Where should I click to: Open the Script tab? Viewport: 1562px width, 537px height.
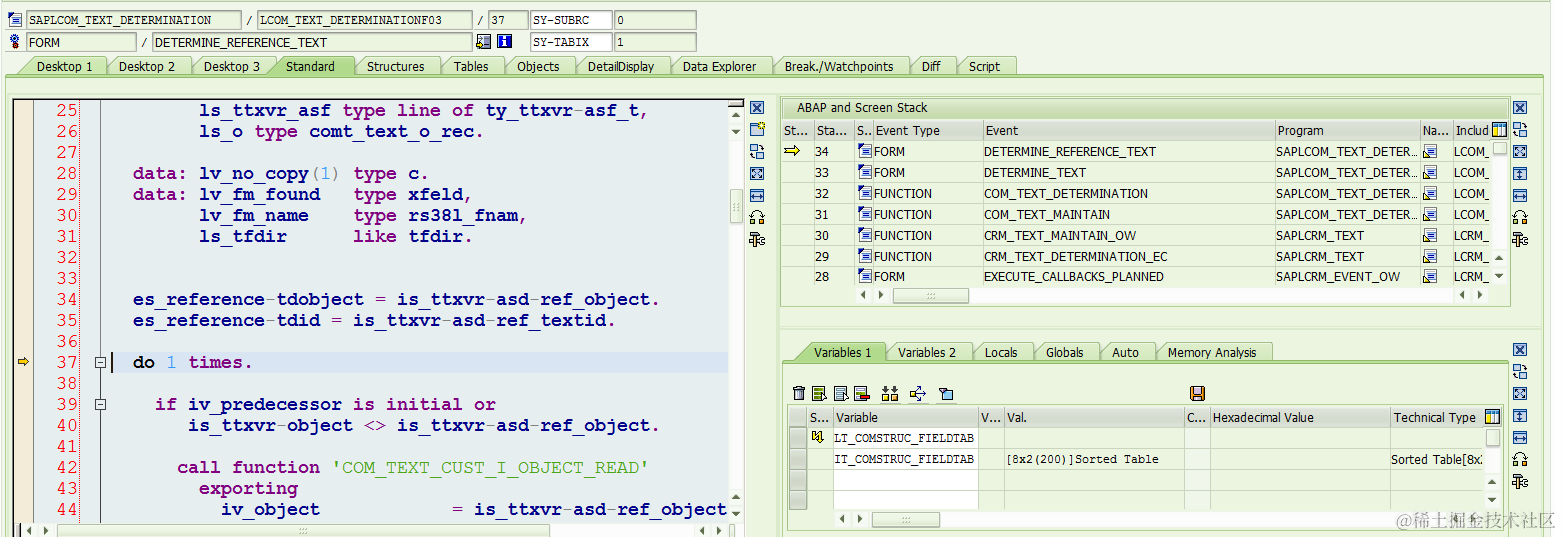tap(984, 67)
